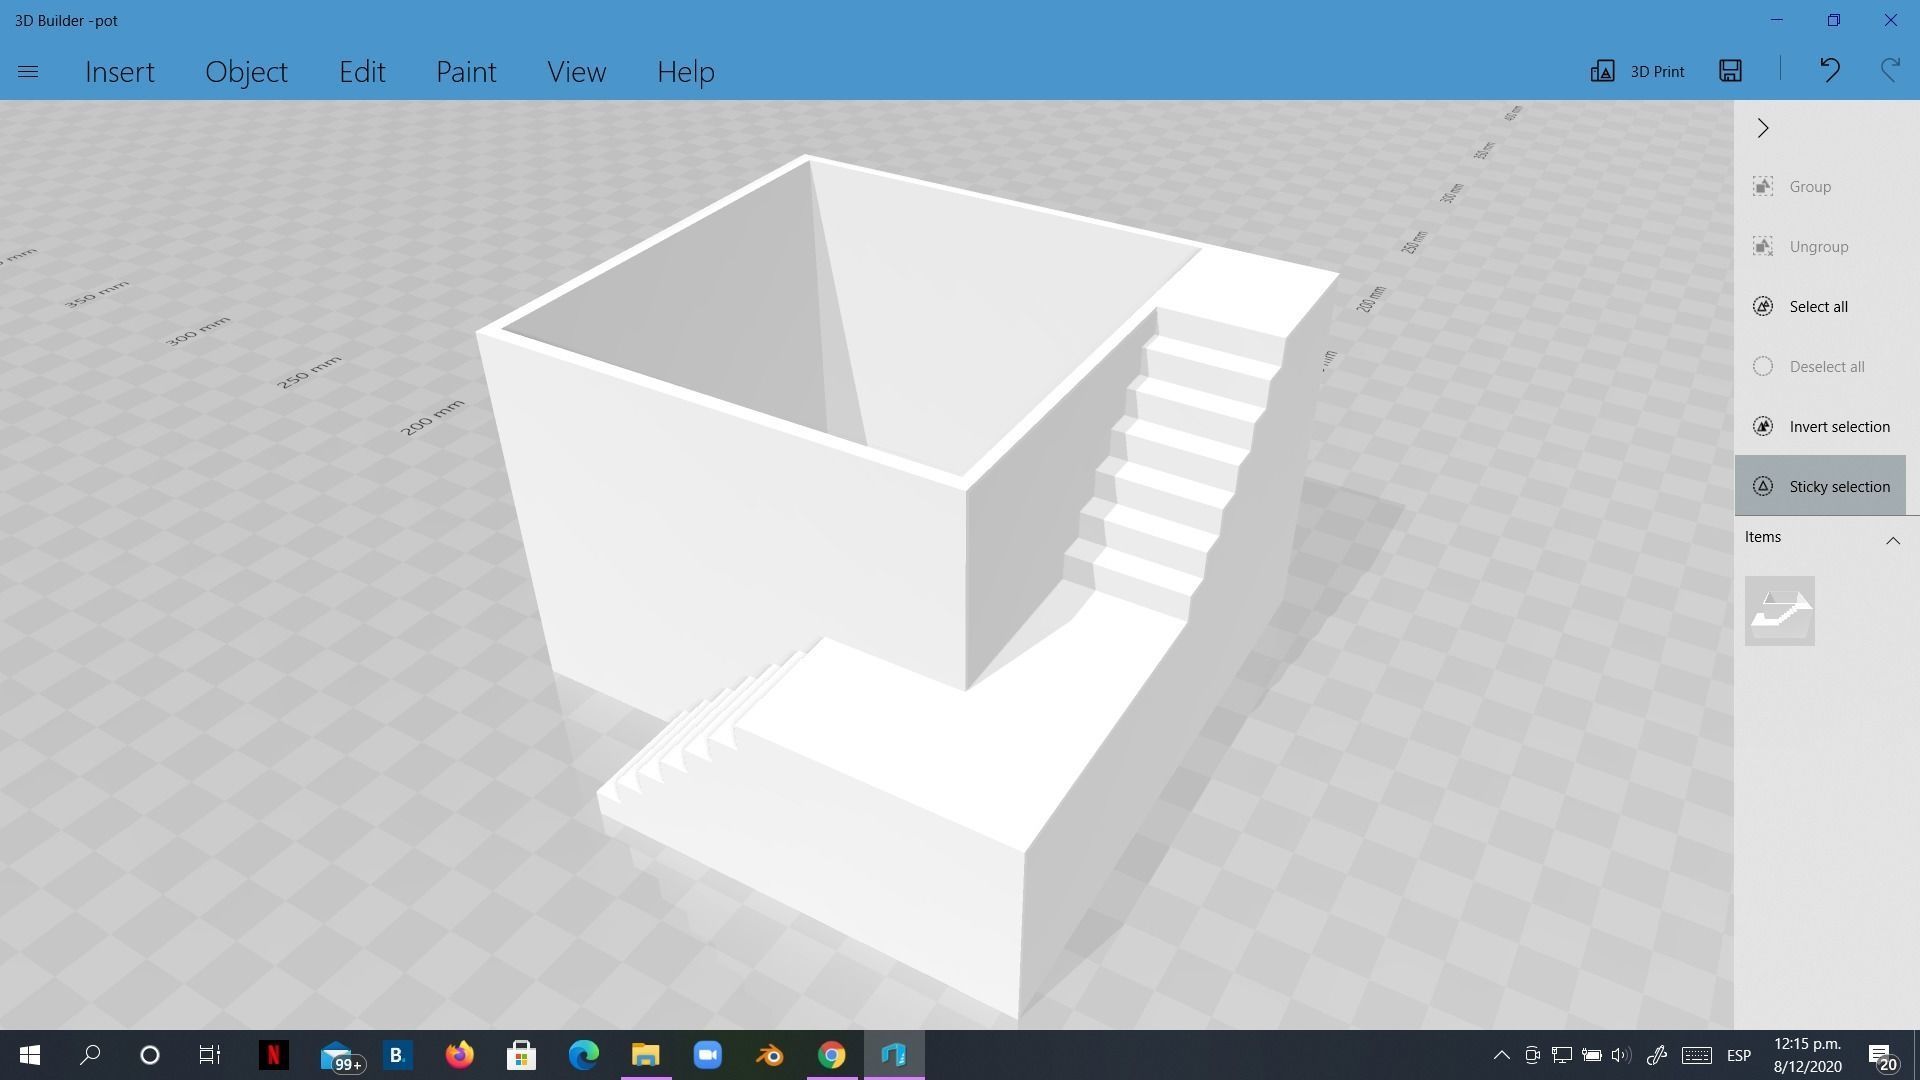The height and width of the screenshot is (1080, 1920).
Task: Open the Edit menu
Action: click(362, 72)
